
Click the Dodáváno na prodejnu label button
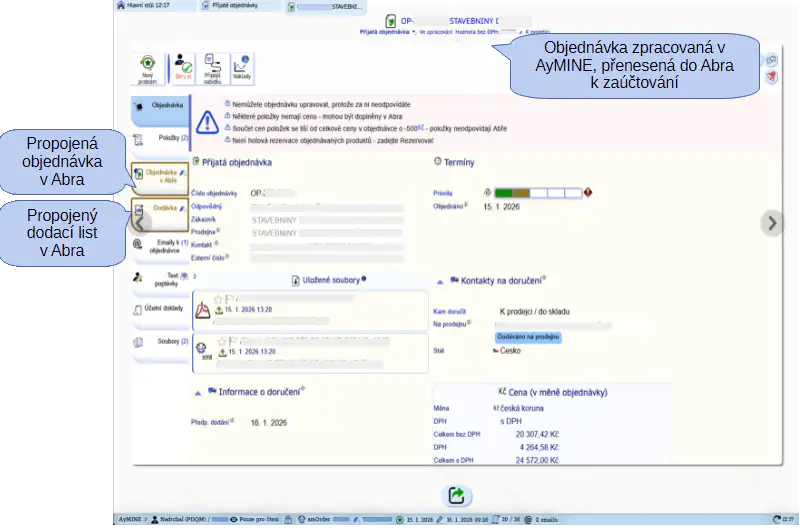528,338
